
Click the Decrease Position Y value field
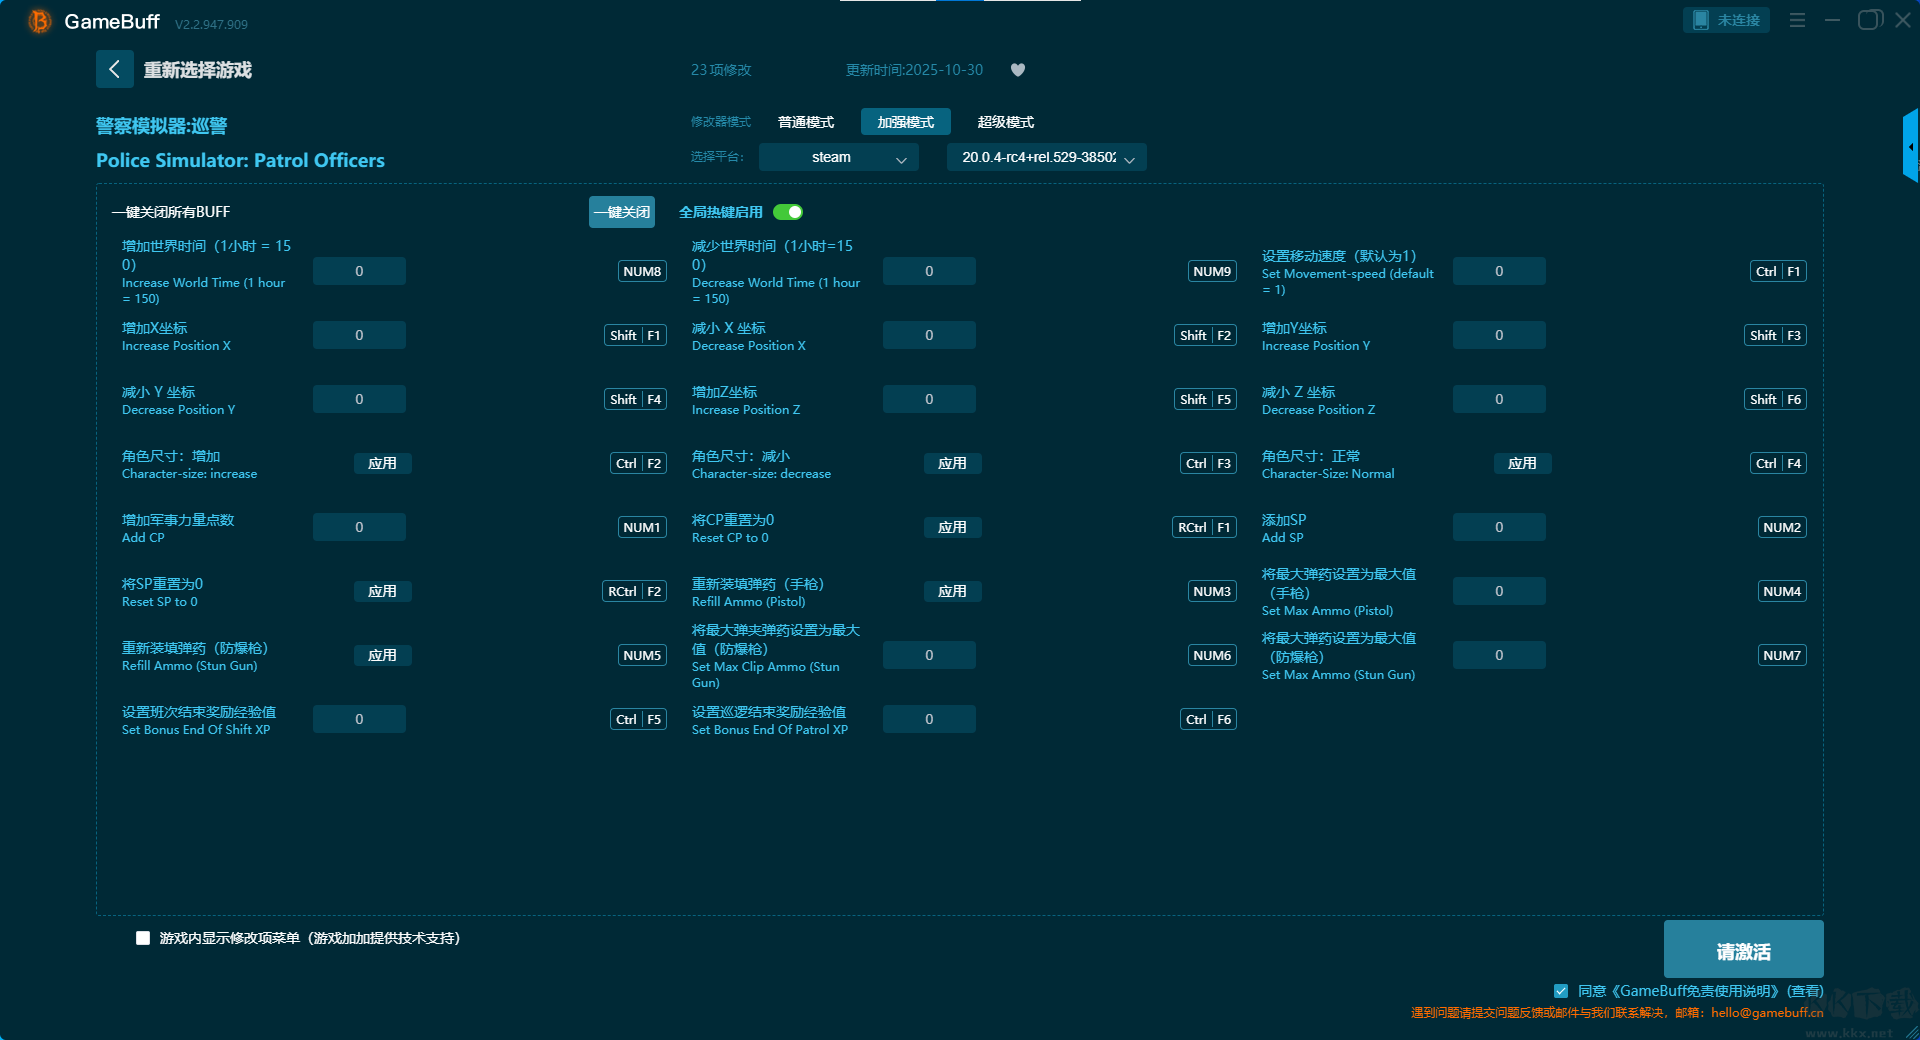tap(359, 399)
